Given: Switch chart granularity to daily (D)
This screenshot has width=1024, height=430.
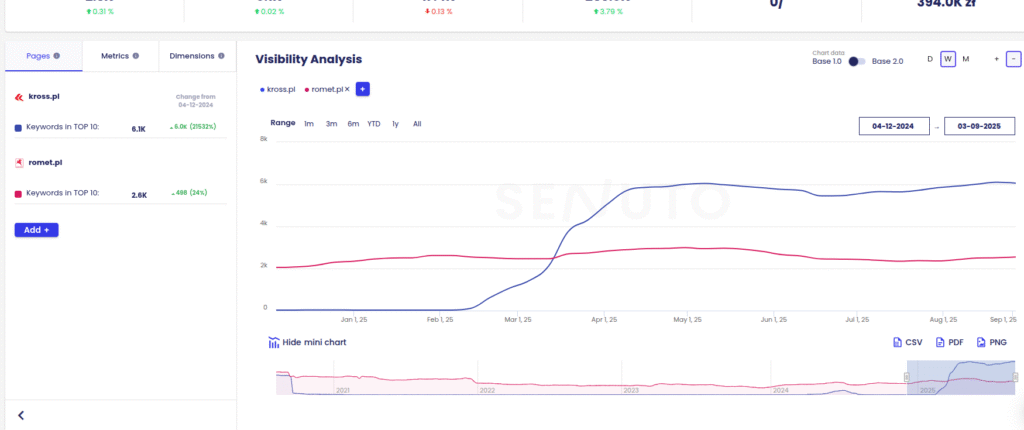Looking at the screenshot, I should pyautogui.click(x=929, y=59).
